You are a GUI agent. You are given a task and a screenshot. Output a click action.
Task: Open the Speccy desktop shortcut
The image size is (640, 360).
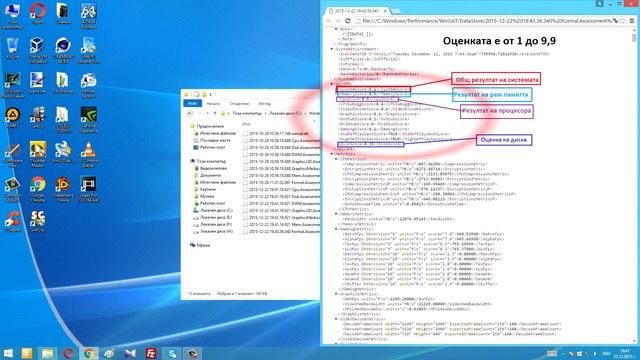click(38, 118)
